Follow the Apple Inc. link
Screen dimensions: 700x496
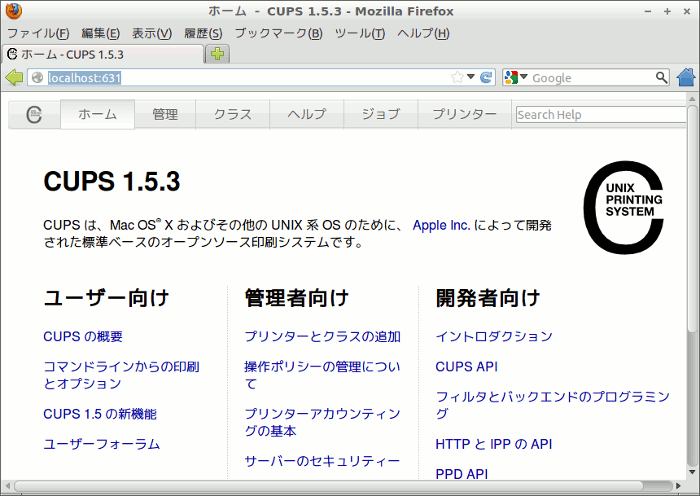441,225
